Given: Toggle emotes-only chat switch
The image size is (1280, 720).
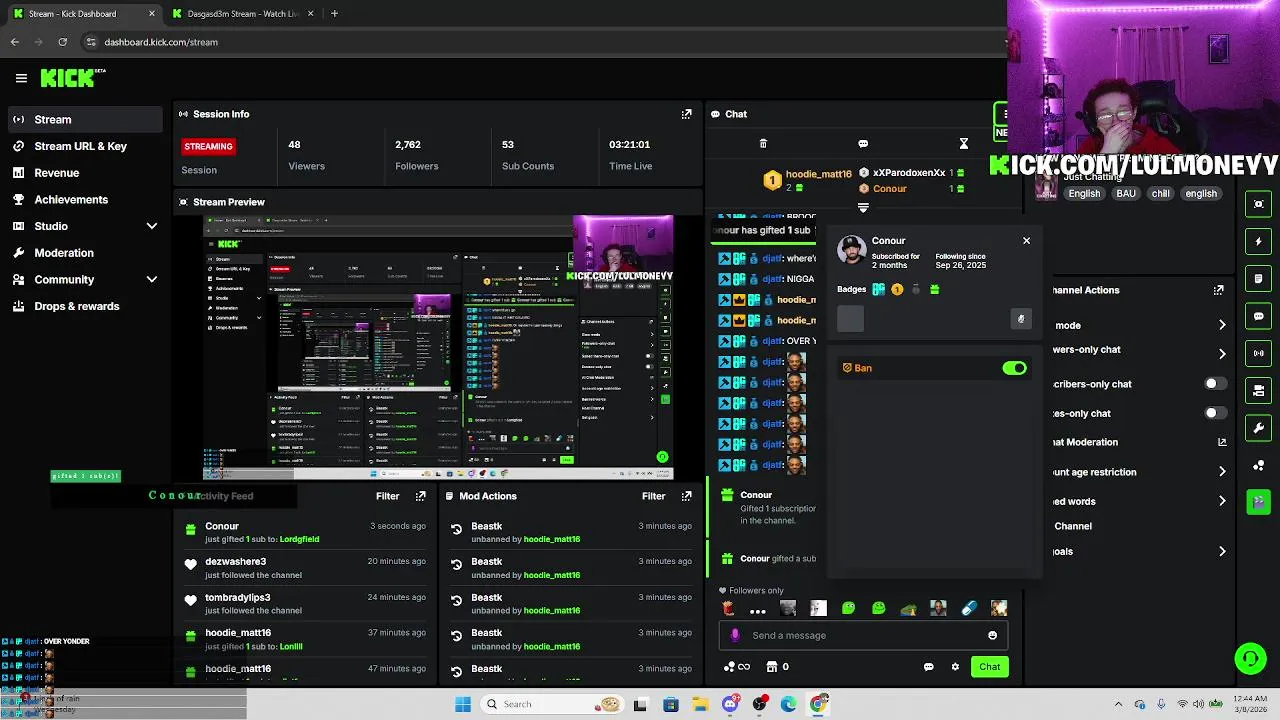Looking at the screenshot, I should click(x=1214, y=413).
